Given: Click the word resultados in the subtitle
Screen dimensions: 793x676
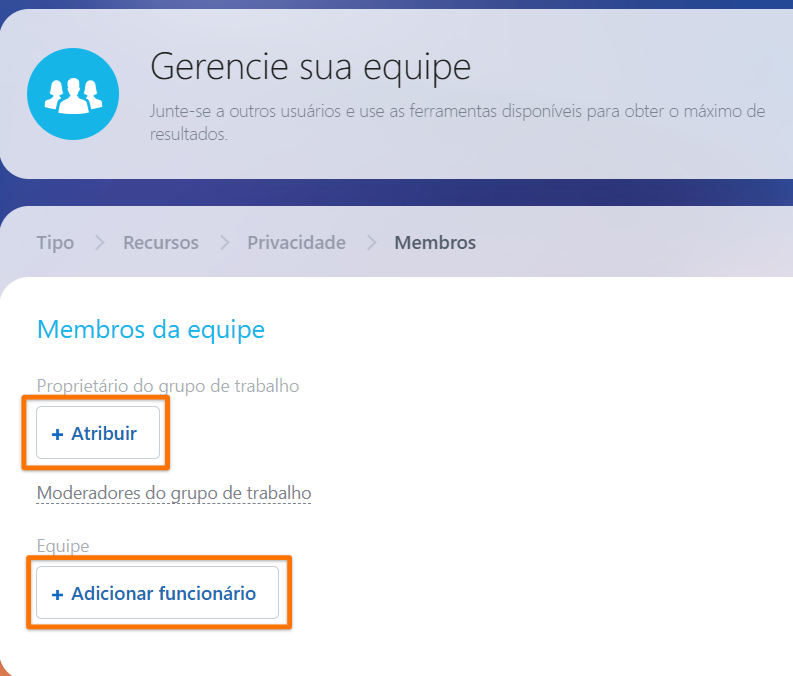Looking at the screenshot, I should coord(189,134).
